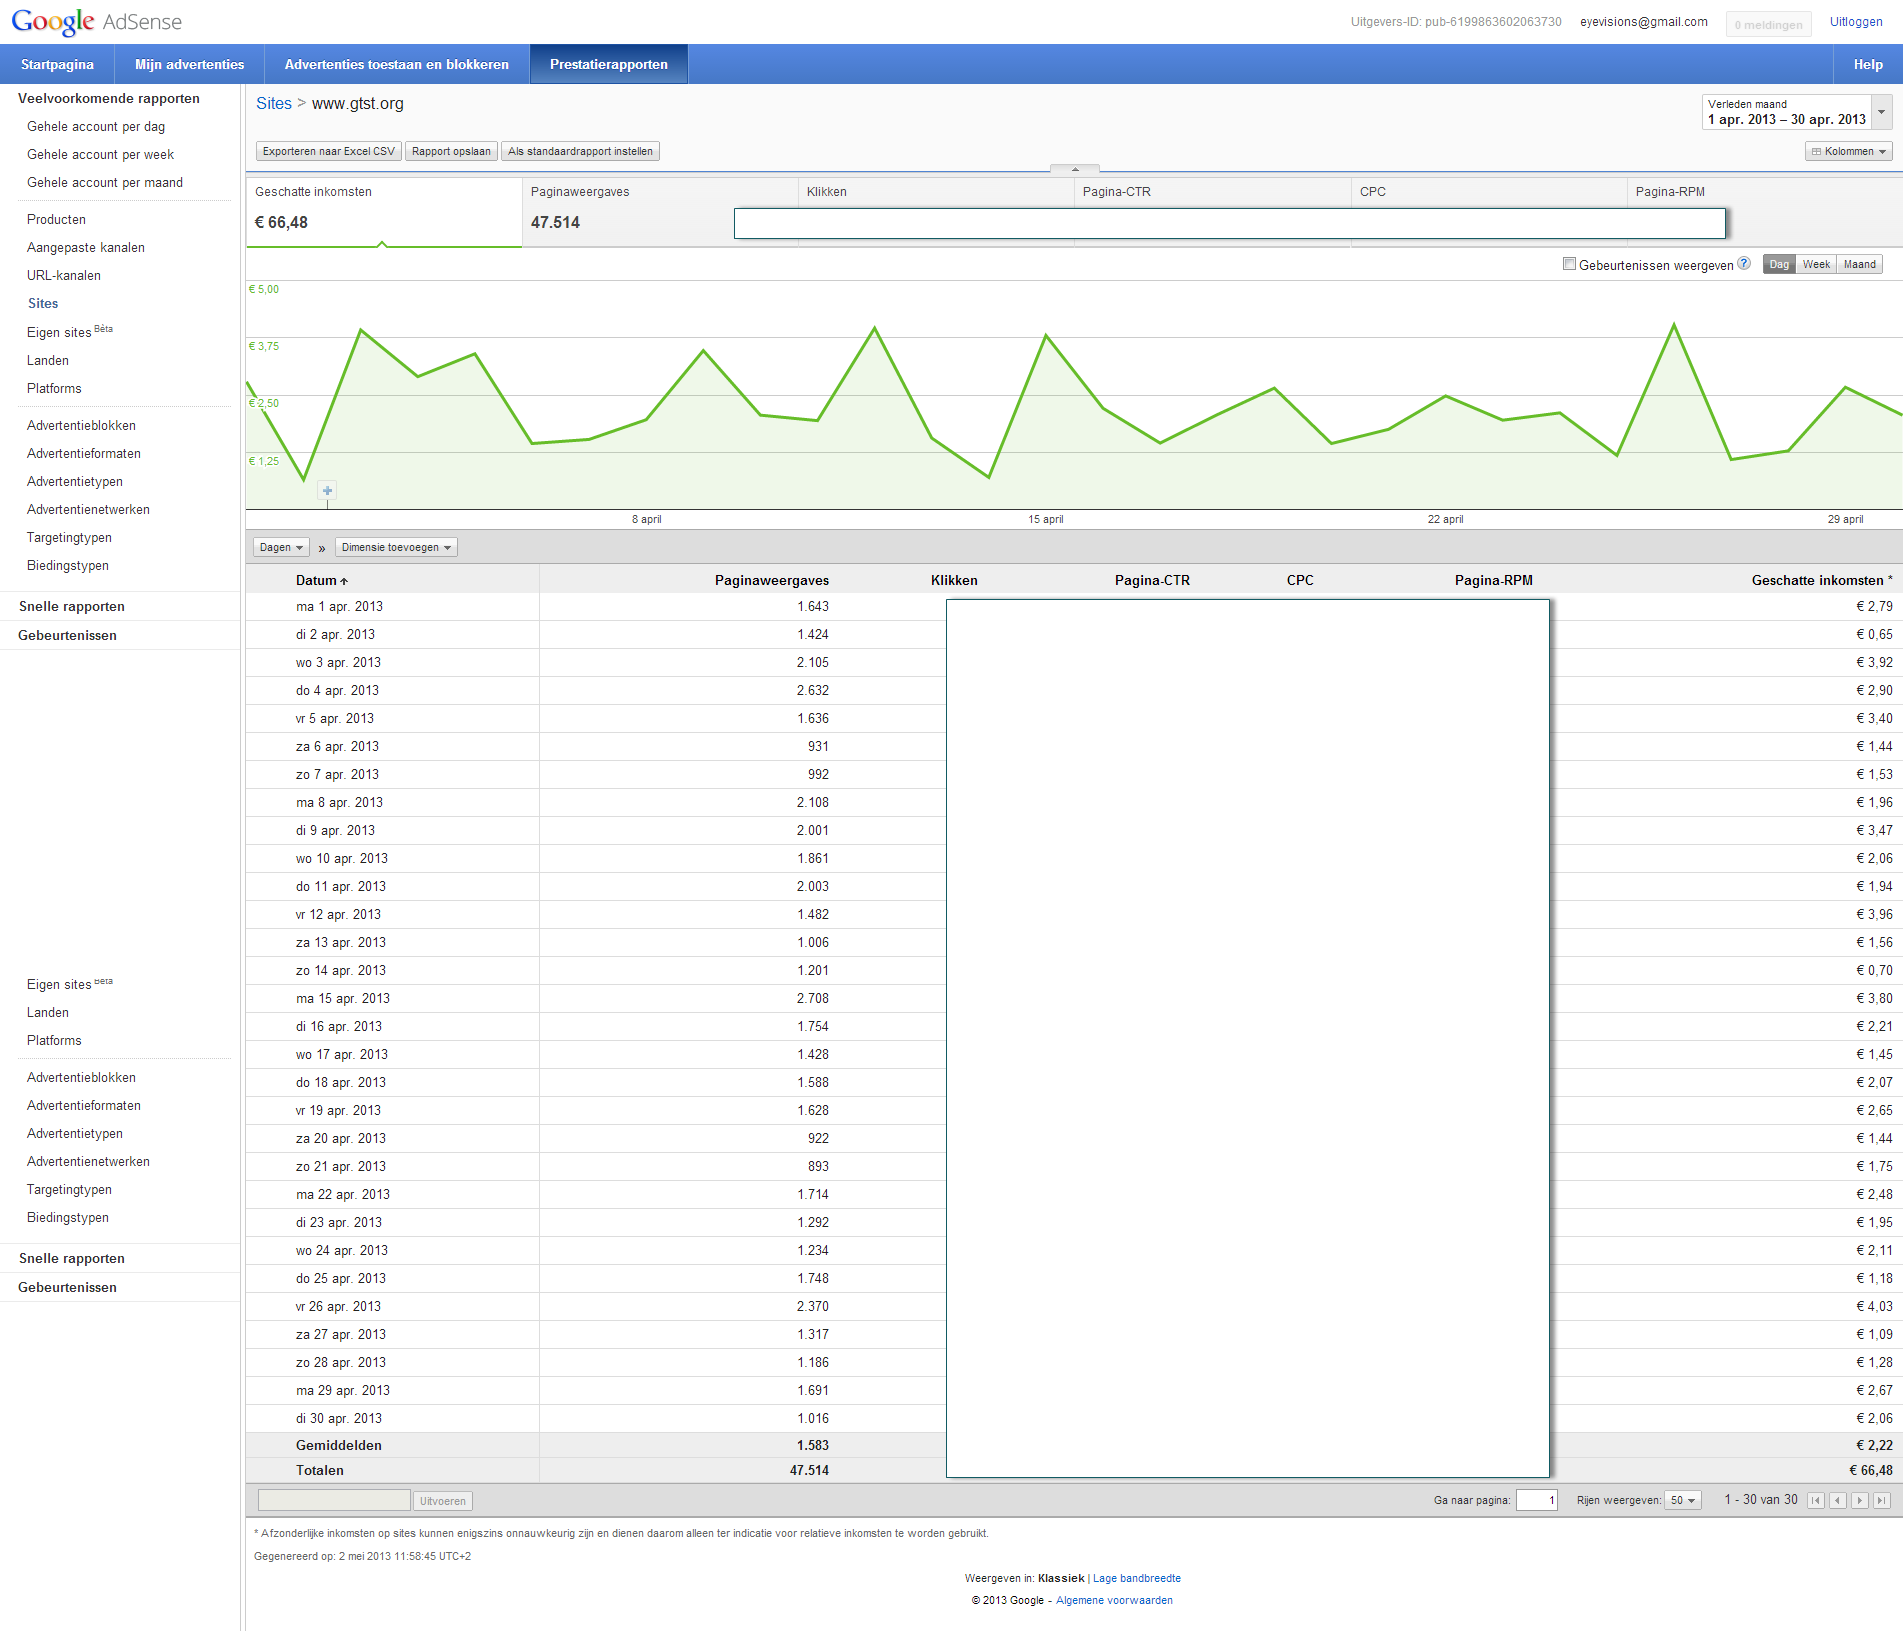Expand the upper Snelle rapporten section
This screenshot has height=1631, width=1903.
pos(72,607)
